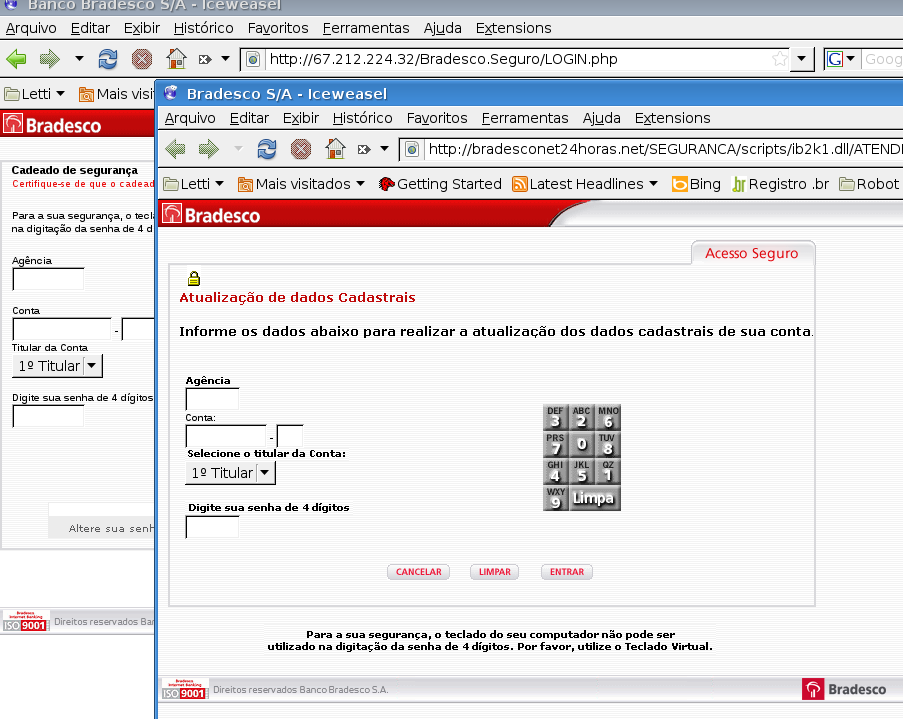Open the Registro .br bookmark

point(780,184)
